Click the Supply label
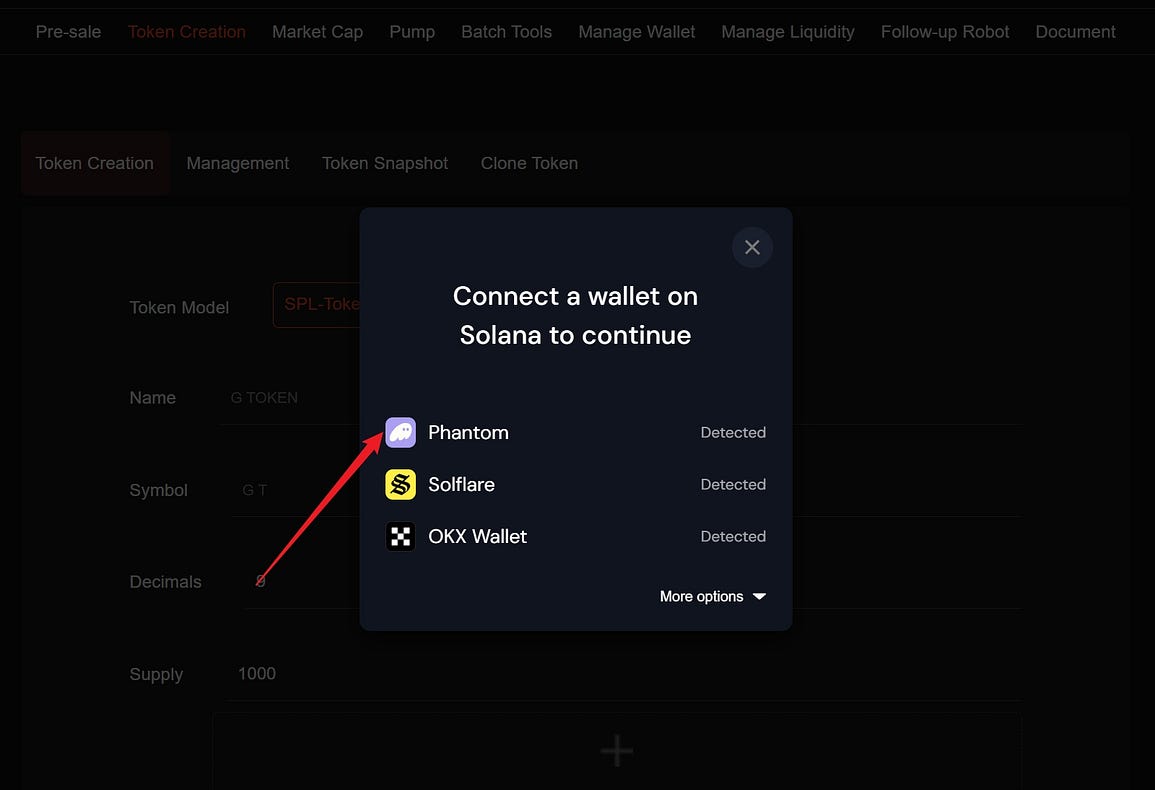This screenshot has width=1155, height=790. click(156, 674)
